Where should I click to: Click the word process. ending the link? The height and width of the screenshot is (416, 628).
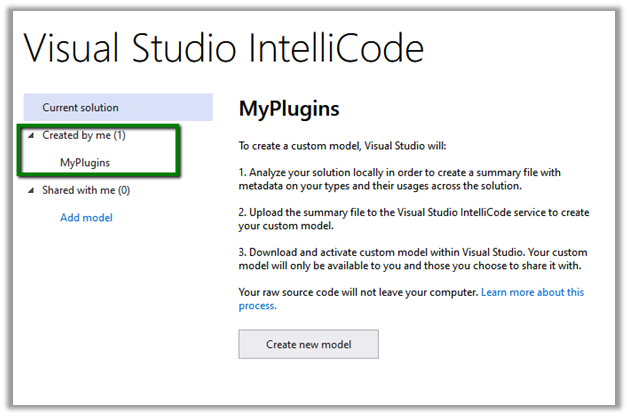point(257,306)
